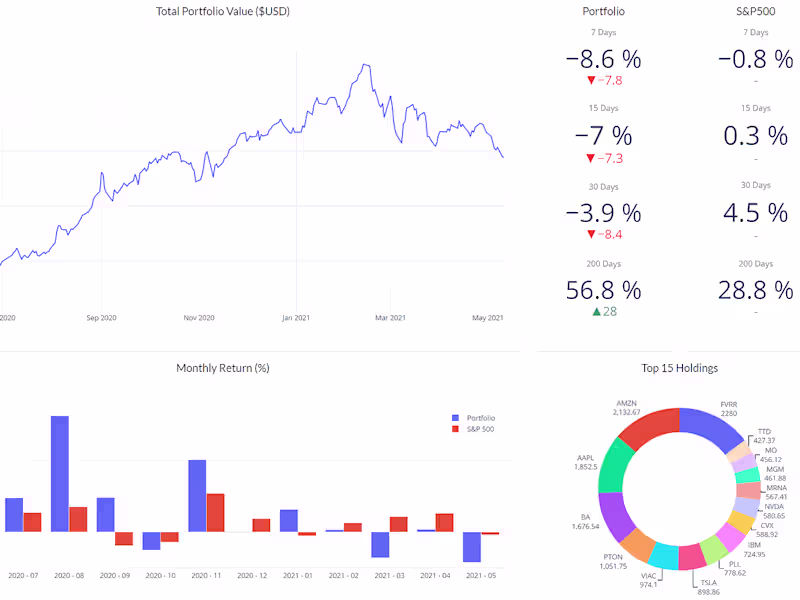Click the red down triangle next to -7.3
The width and height of the screenshot is (800, 600).
pyautogui.click(x=591, y=158)
